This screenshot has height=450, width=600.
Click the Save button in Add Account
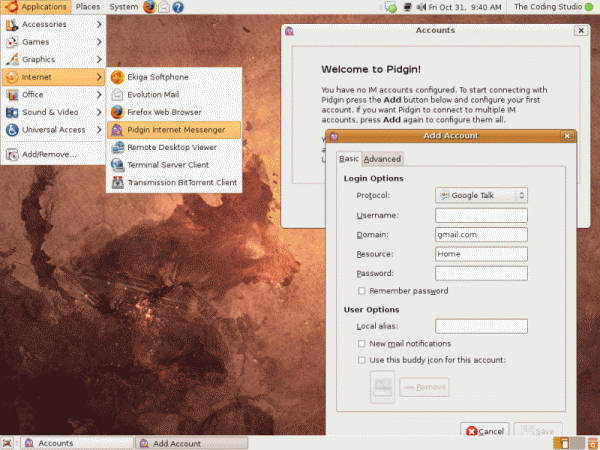pyautogui.click(x=538, y=431)
